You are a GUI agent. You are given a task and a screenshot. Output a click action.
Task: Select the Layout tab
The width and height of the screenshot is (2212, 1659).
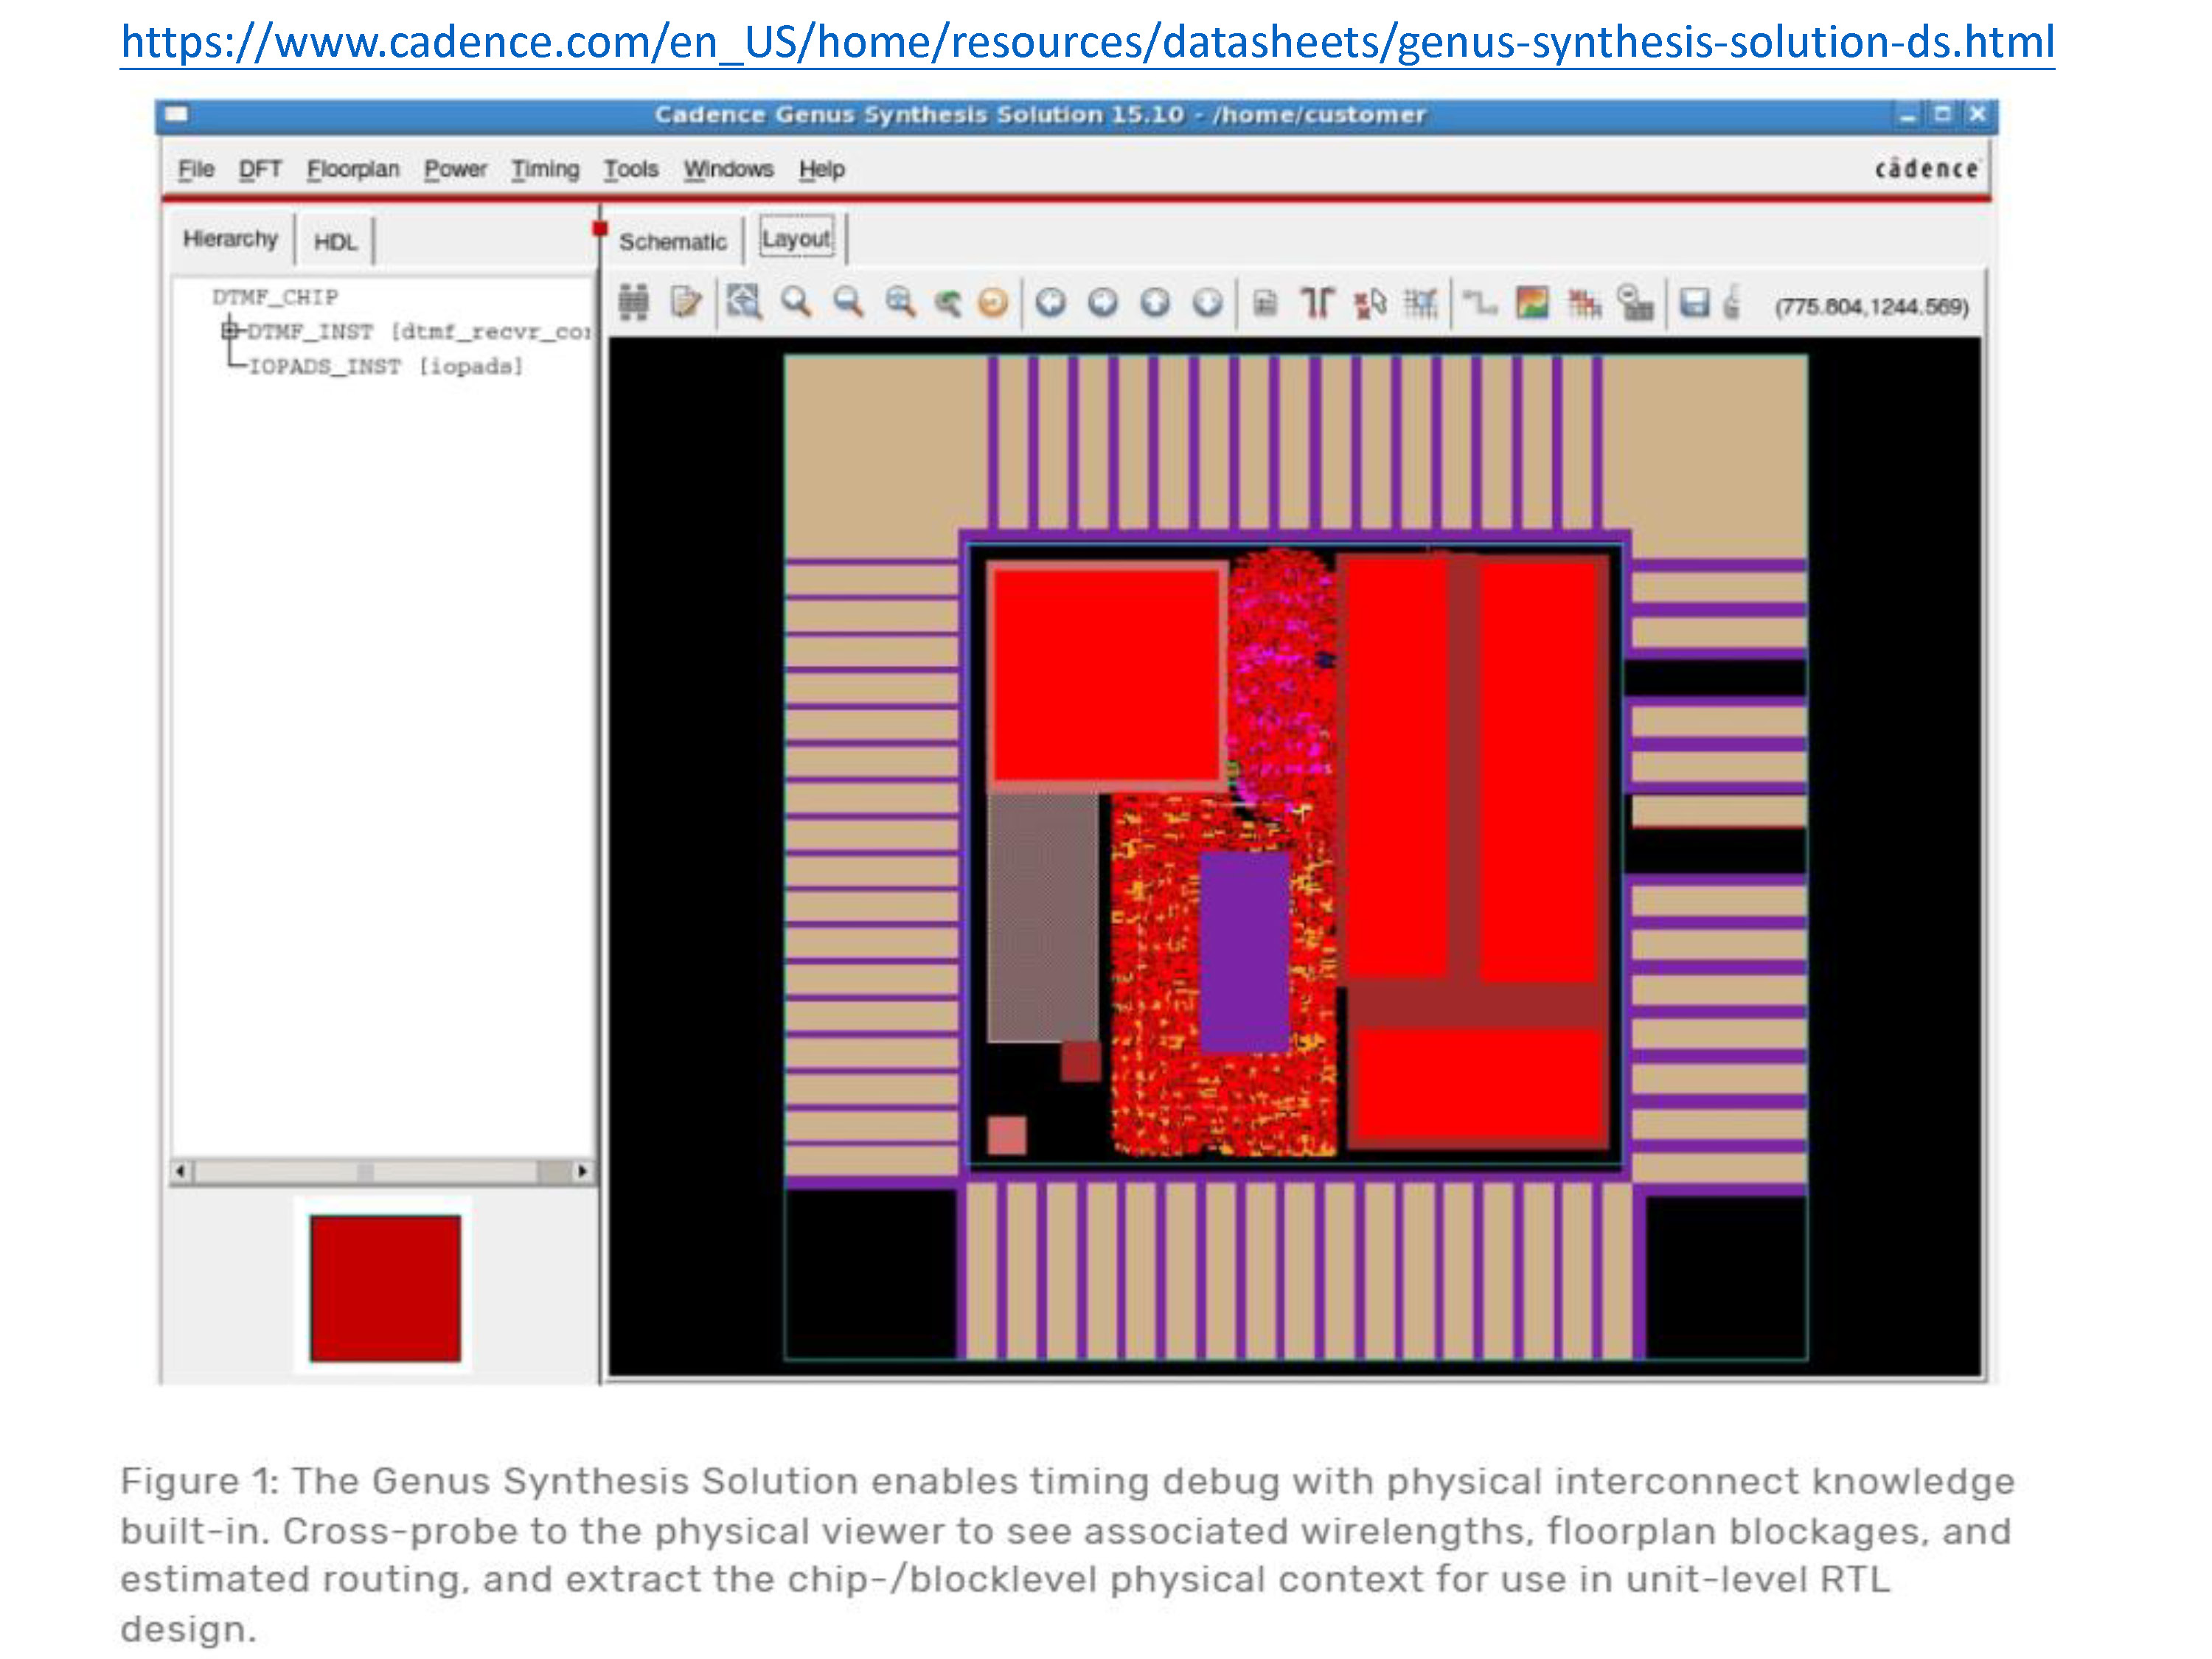(796, 239)
